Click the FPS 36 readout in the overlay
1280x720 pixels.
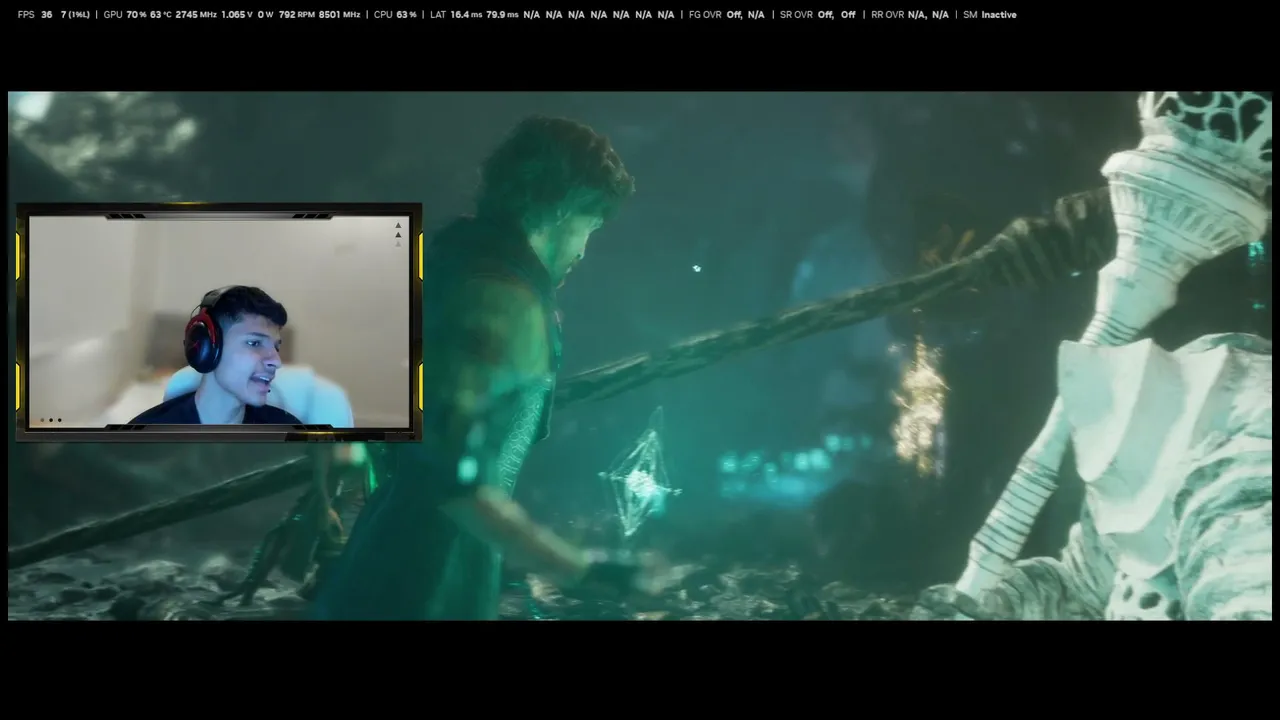pyautogui.click(x=35, y=15)
